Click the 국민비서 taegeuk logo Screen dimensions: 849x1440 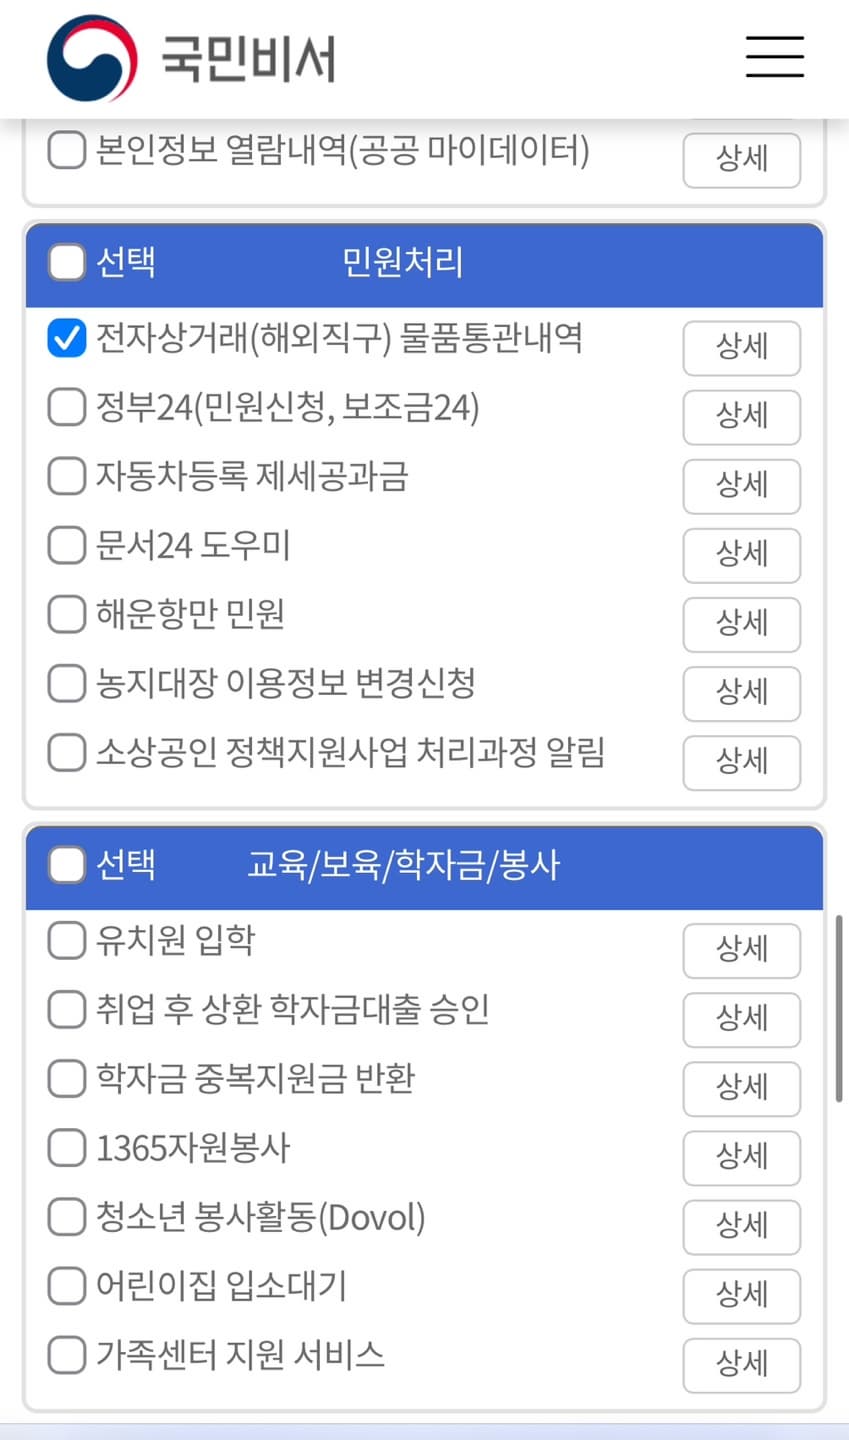[x=90, y=57]
